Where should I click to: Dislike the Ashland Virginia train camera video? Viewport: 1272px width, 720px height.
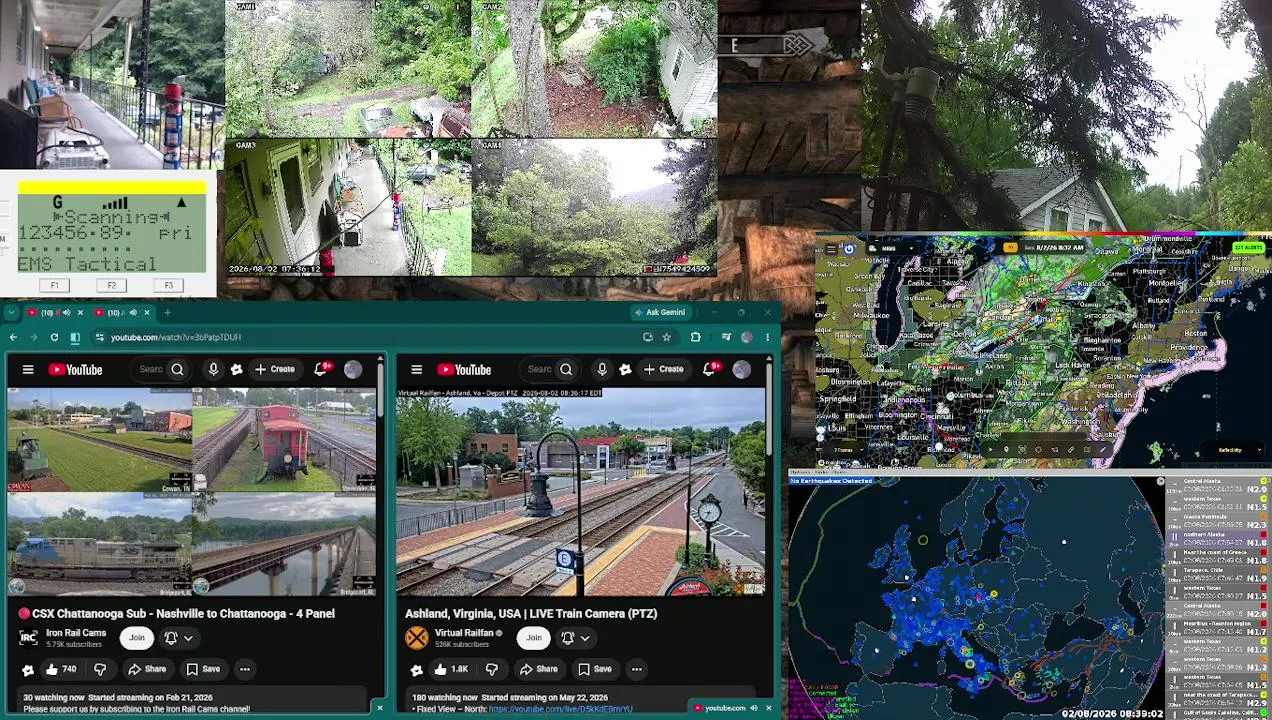[491, 669]
